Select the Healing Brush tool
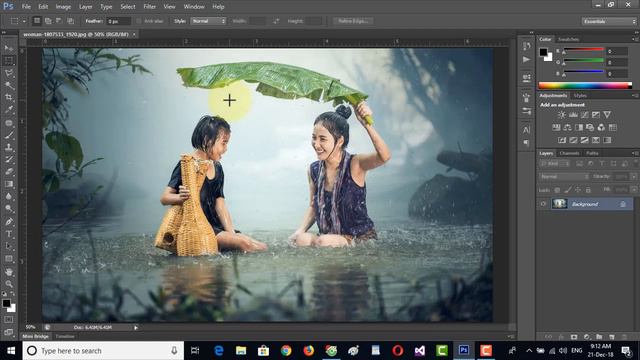640x360 pixels. click(9, 122)
